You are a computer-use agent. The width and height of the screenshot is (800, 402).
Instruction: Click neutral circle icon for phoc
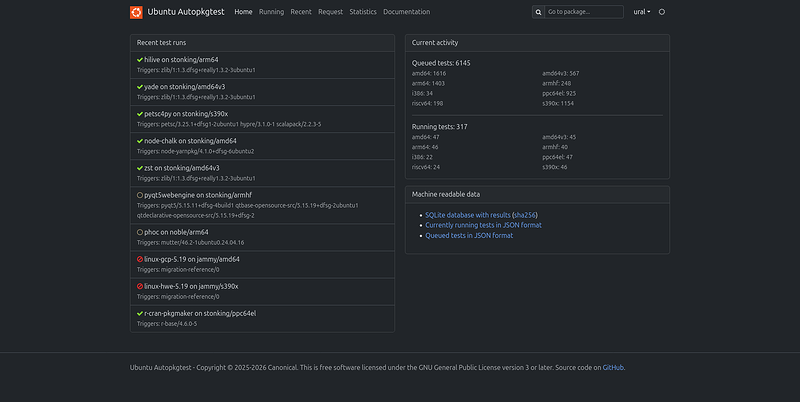coord(140,232)
